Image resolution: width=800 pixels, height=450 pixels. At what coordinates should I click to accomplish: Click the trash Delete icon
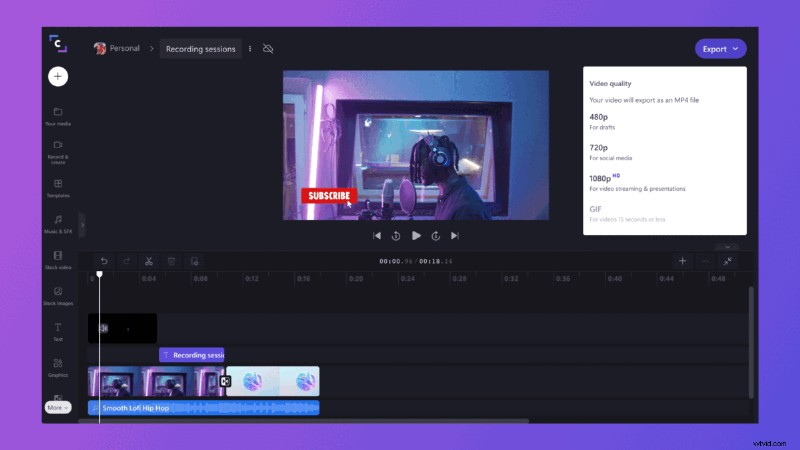pos(171,261)
